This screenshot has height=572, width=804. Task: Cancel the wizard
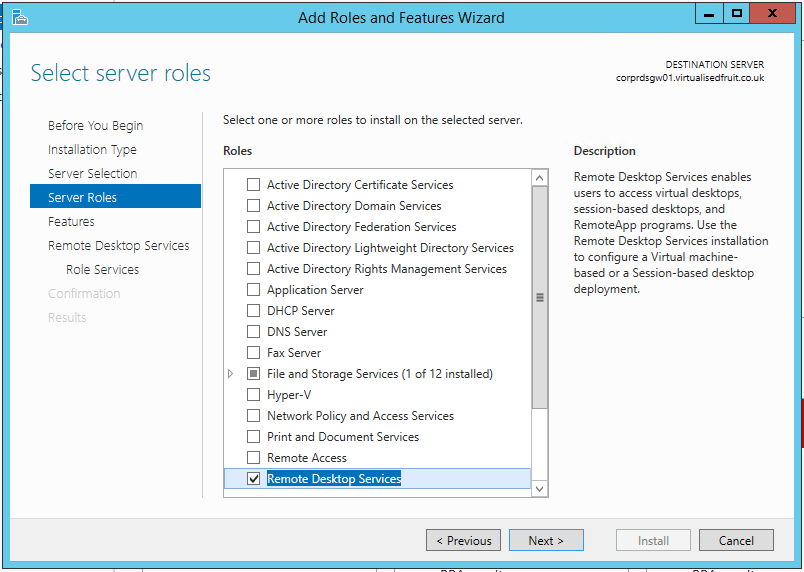pyautogui.click(x=736, y=541)
